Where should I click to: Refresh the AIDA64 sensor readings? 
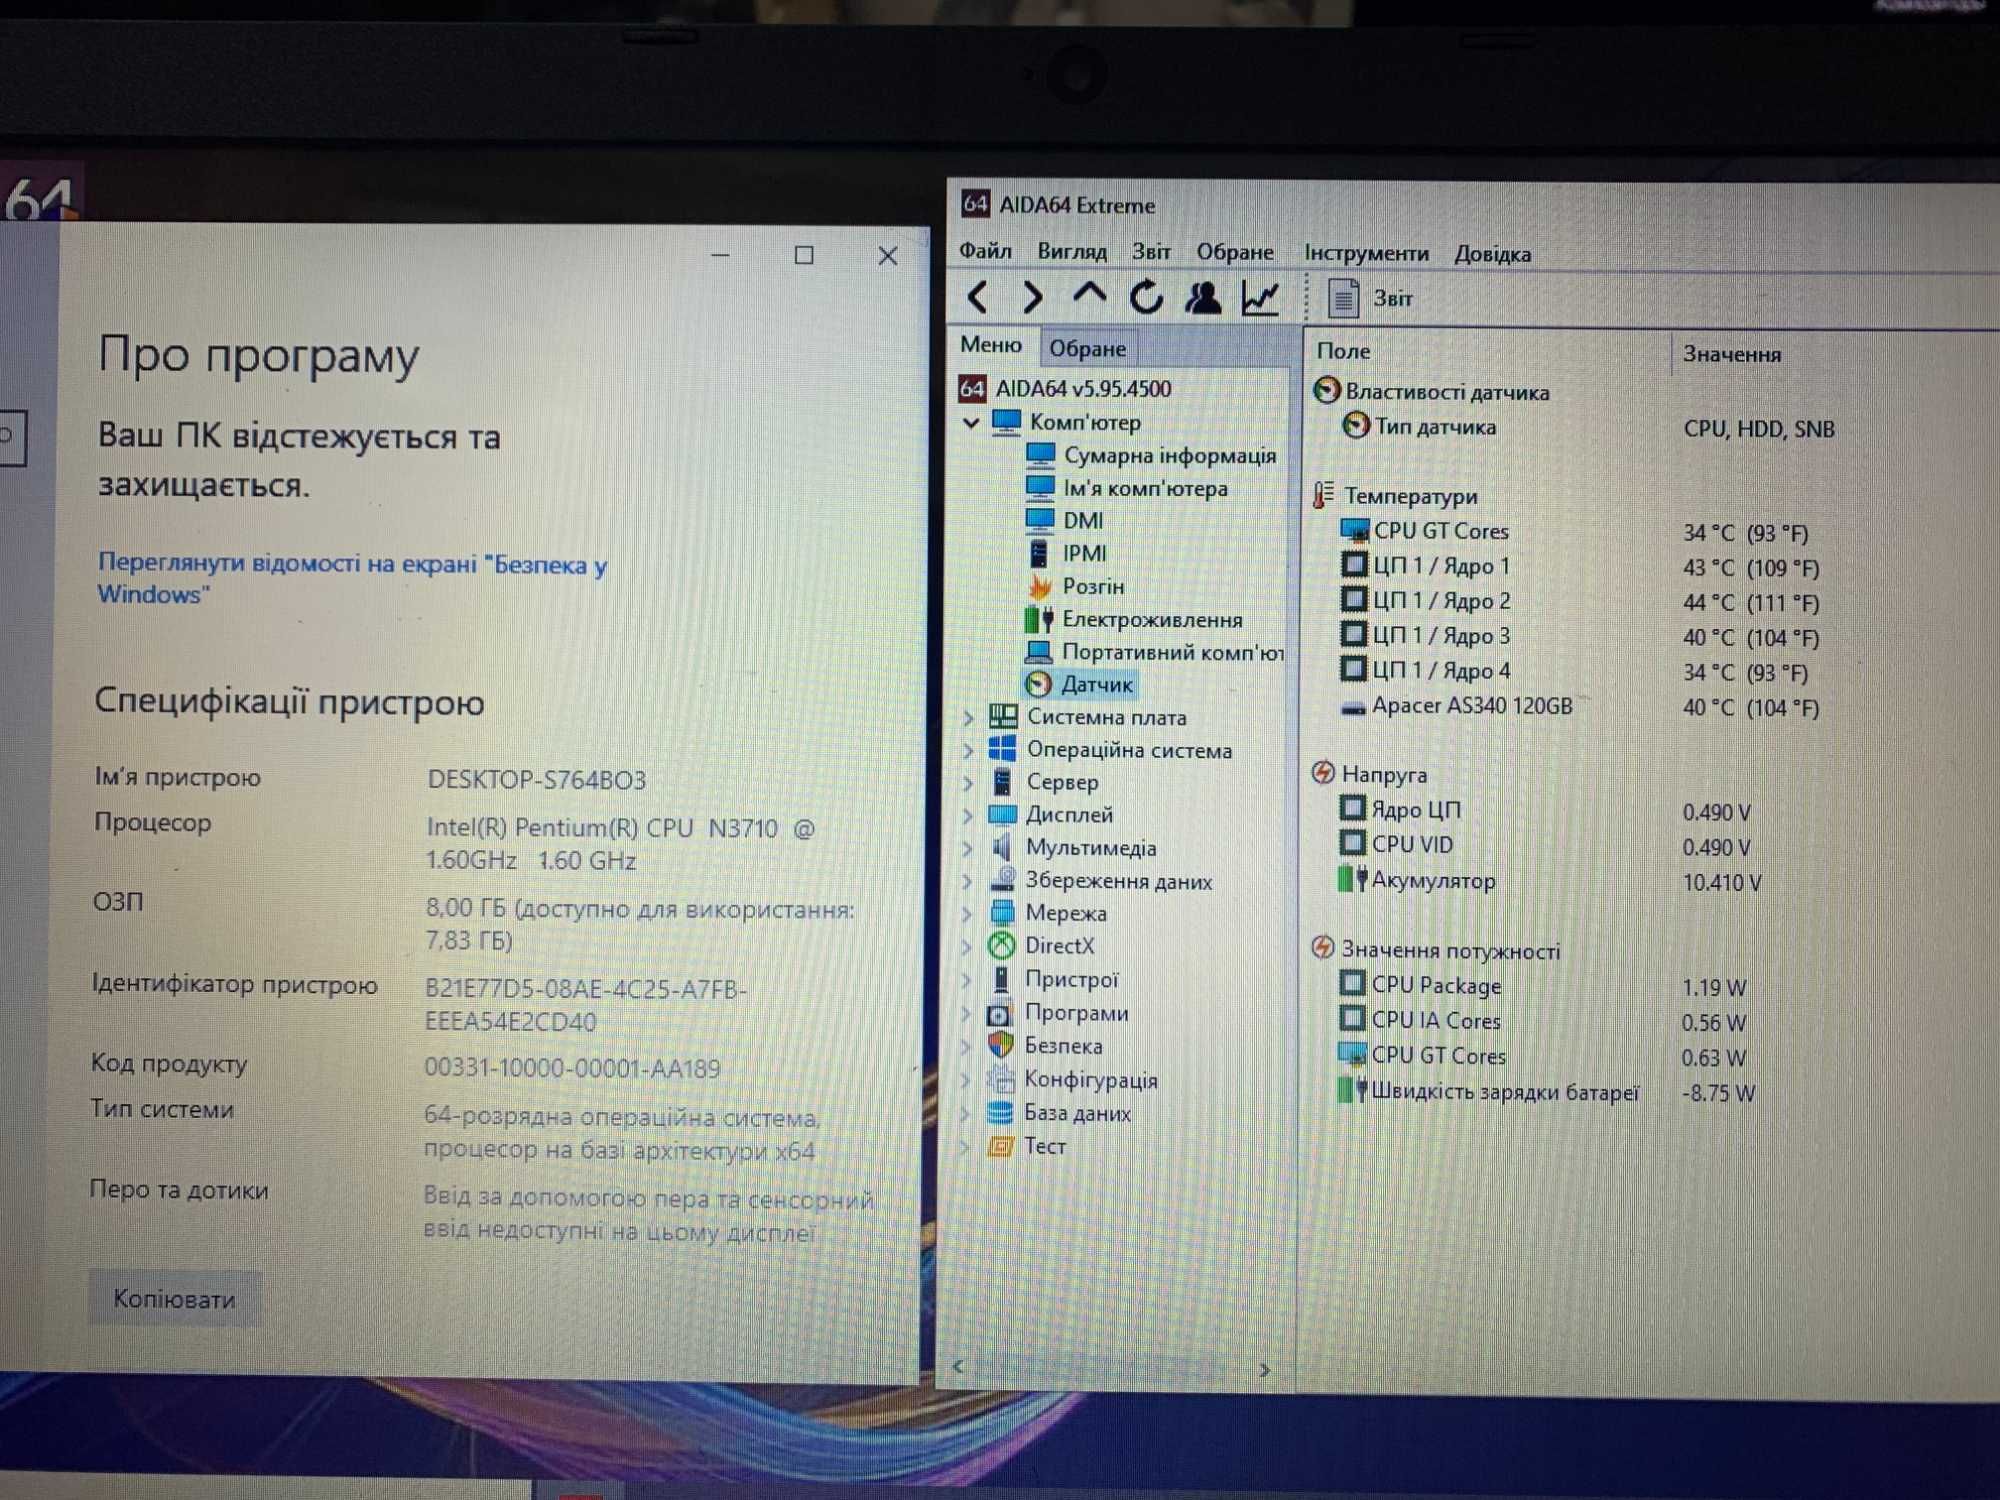coord(1146,297)
